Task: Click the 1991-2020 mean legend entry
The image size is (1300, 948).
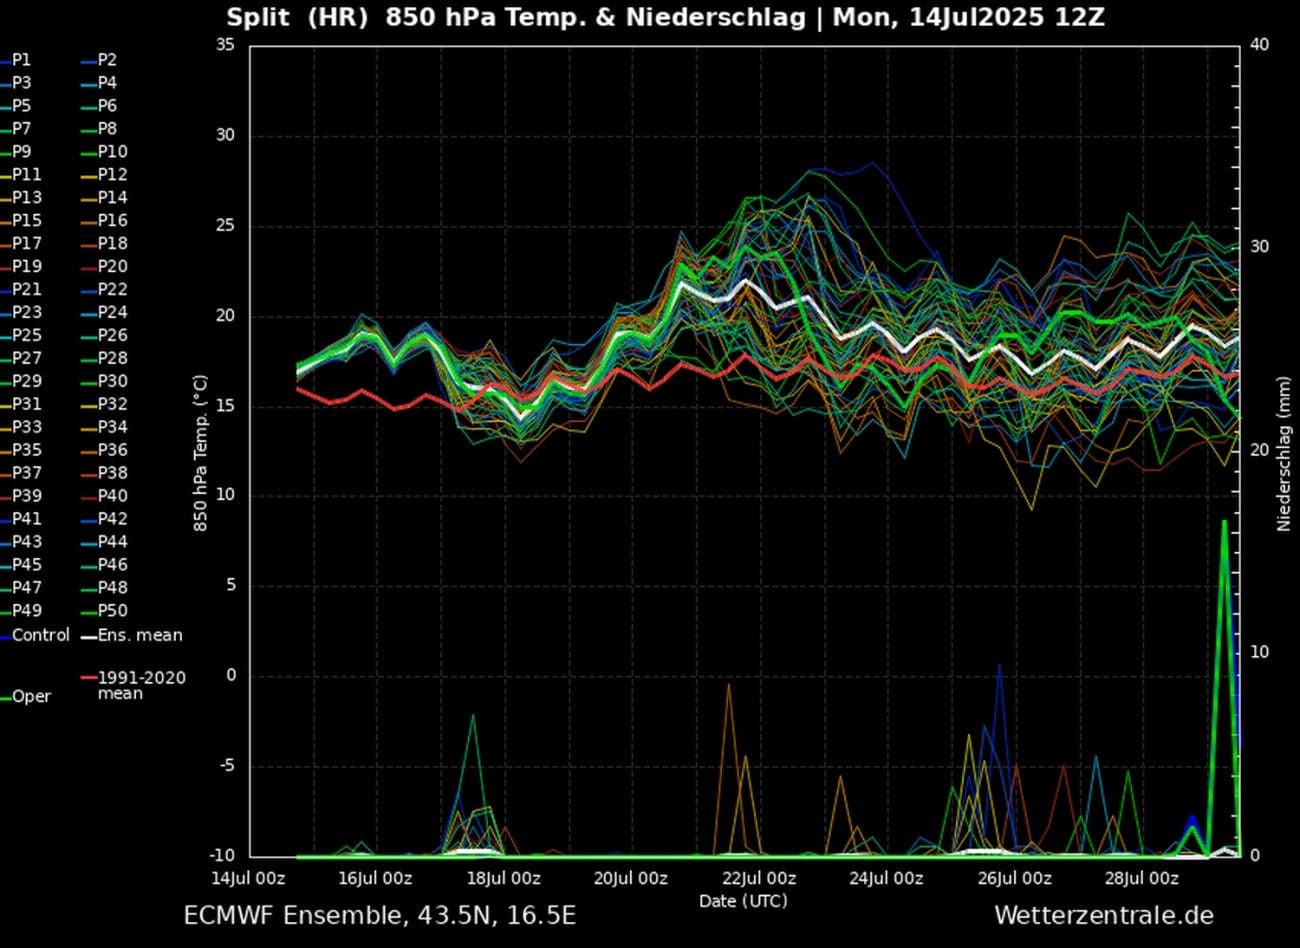Action: 140,686
